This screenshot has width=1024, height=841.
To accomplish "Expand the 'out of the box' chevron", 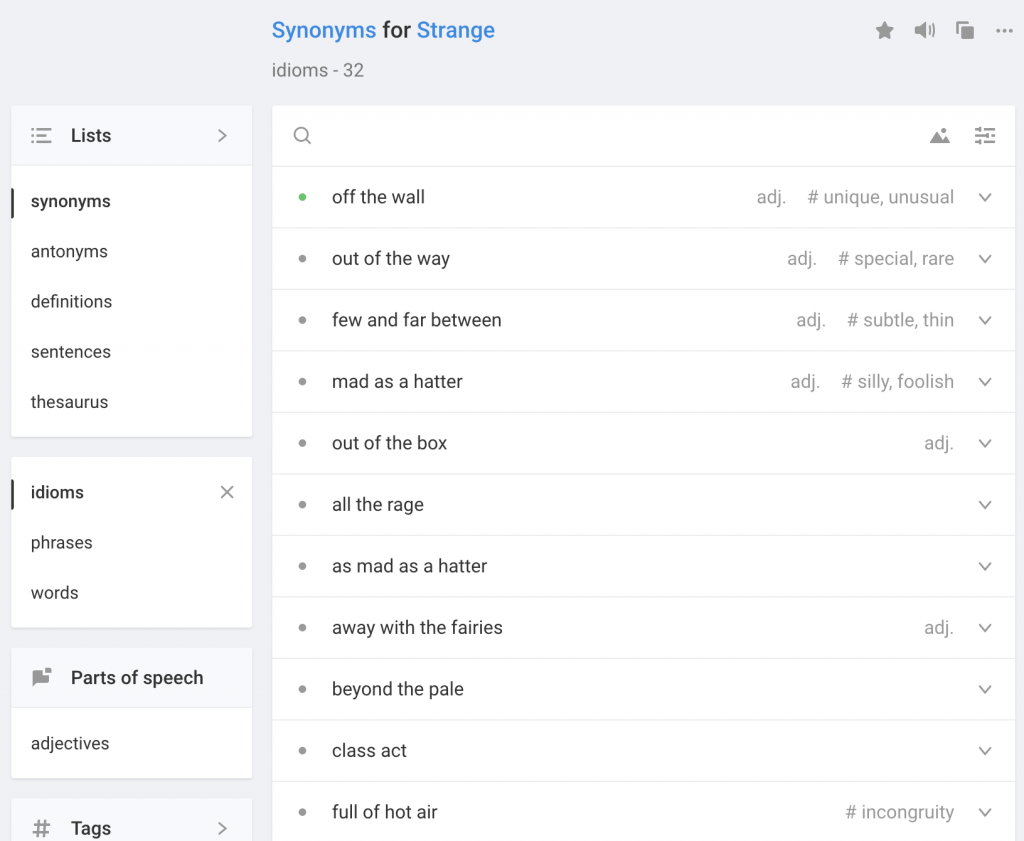I will (985, 443).
